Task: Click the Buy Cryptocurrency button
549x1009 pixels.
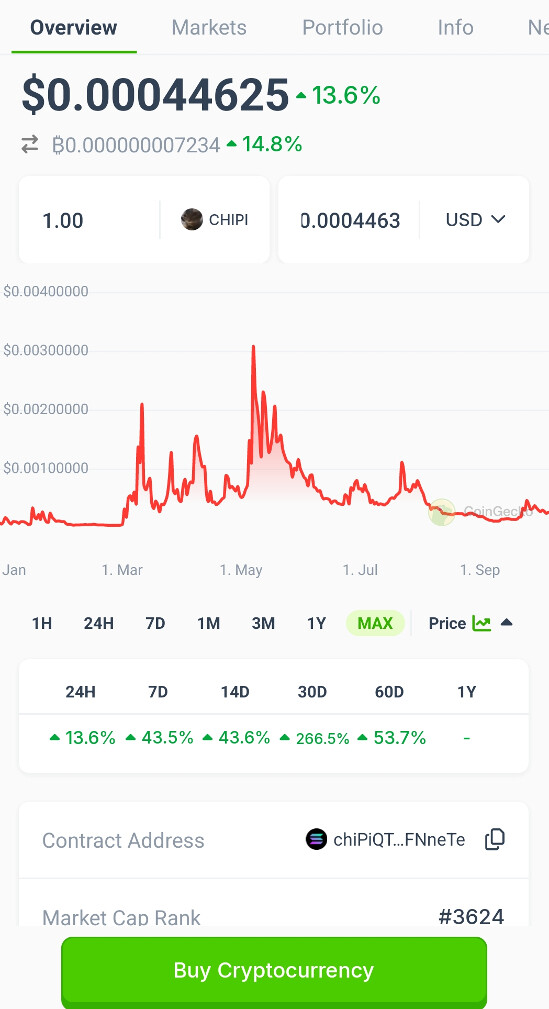Action: (274, 970)
